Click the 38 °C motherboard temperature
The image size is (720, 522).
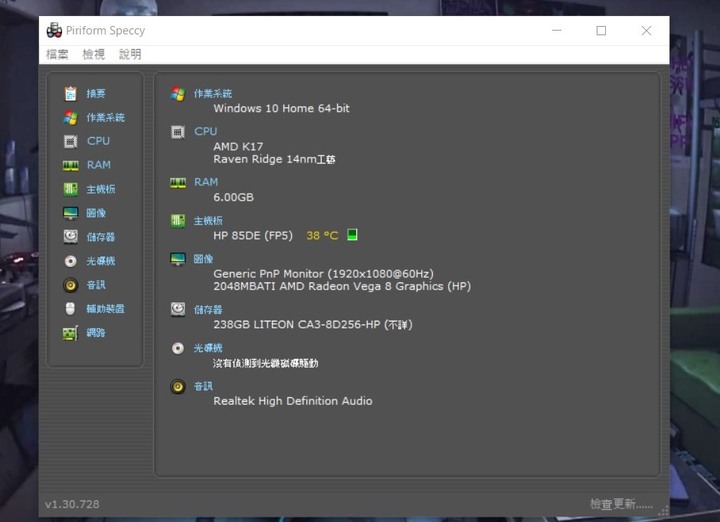click(x=322, y=236)
